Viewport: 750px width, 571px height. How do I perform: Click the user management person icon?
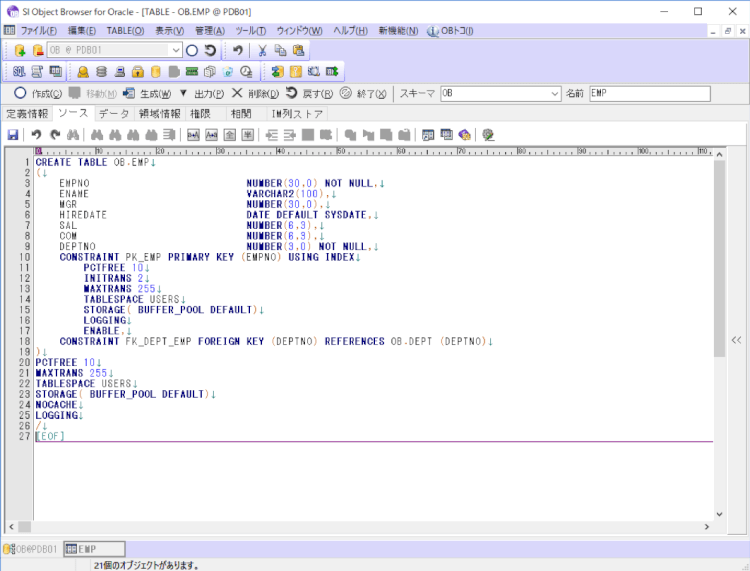click(x=83, y=72)
